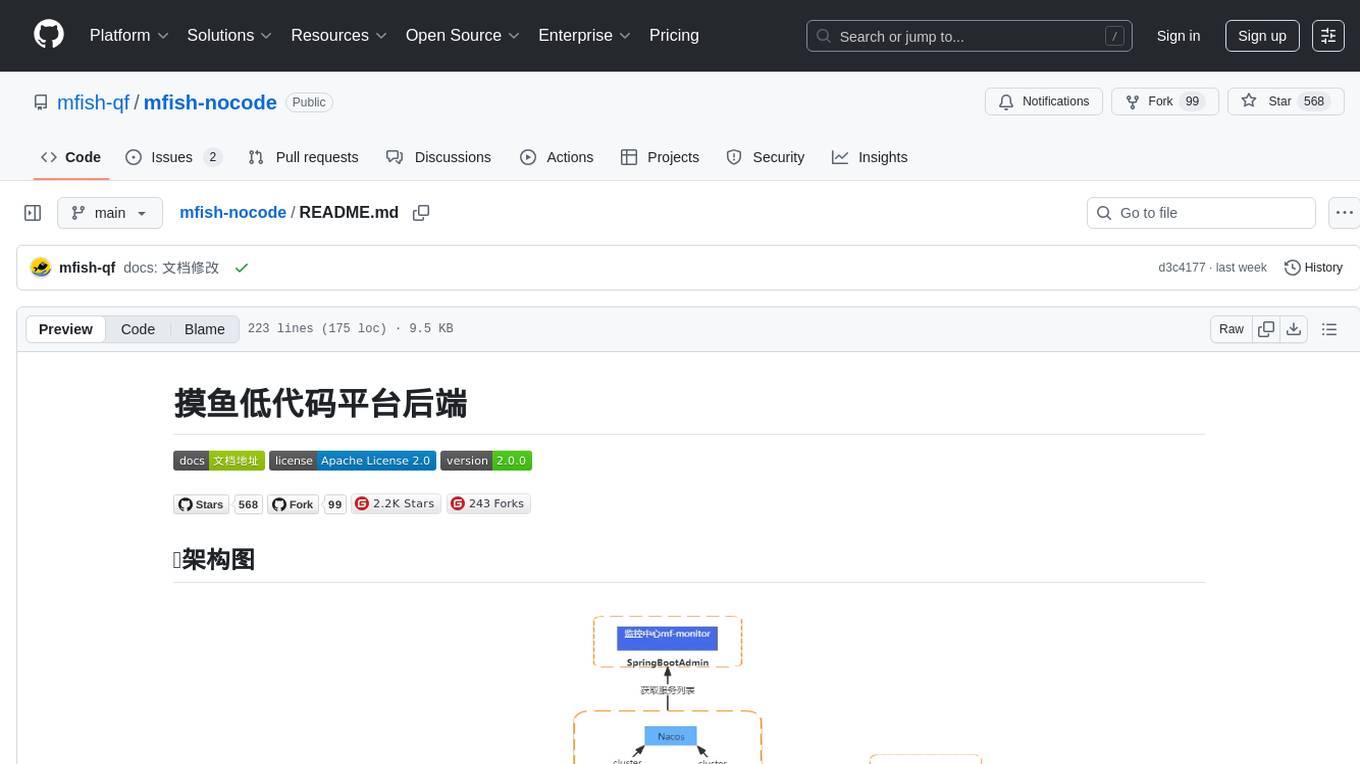Select the Preview view toggle
The width and height of the screenshot is (1360, 764).
66,329
